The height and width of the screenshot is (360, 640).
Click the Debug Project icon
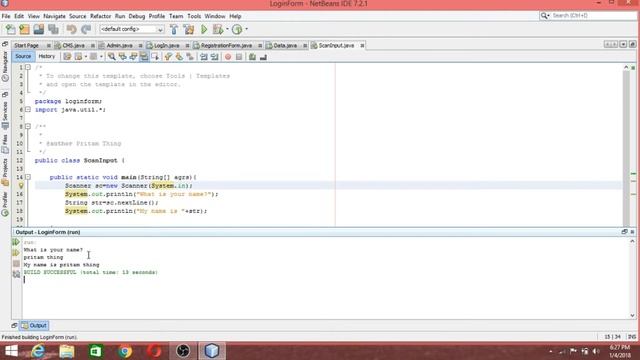click(x=218, y=29)
